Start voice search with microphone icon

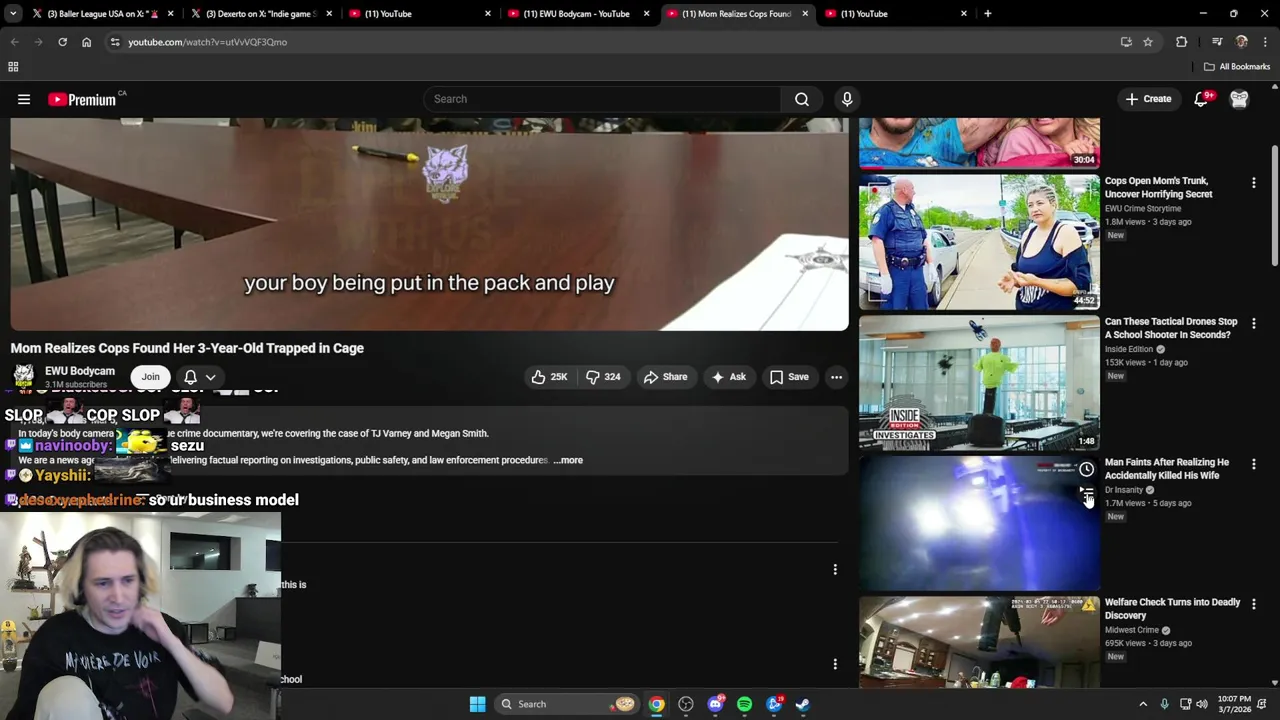pos(847,99)
